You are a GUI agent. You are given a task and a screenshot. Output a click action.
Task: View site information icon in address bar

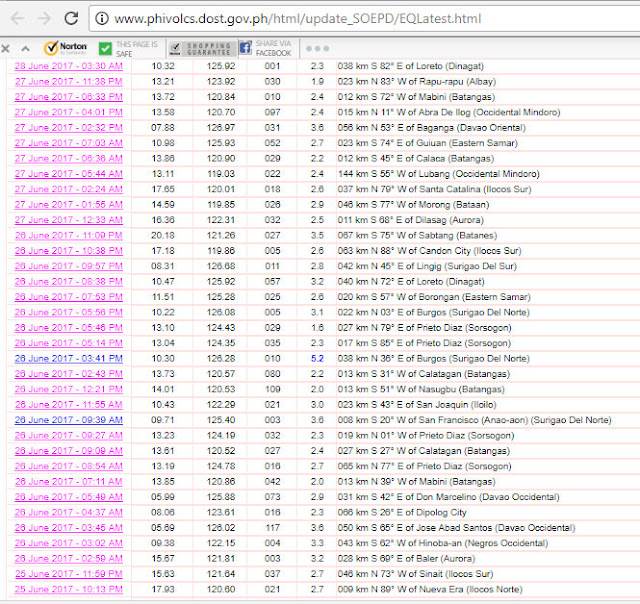pos(102,18)
